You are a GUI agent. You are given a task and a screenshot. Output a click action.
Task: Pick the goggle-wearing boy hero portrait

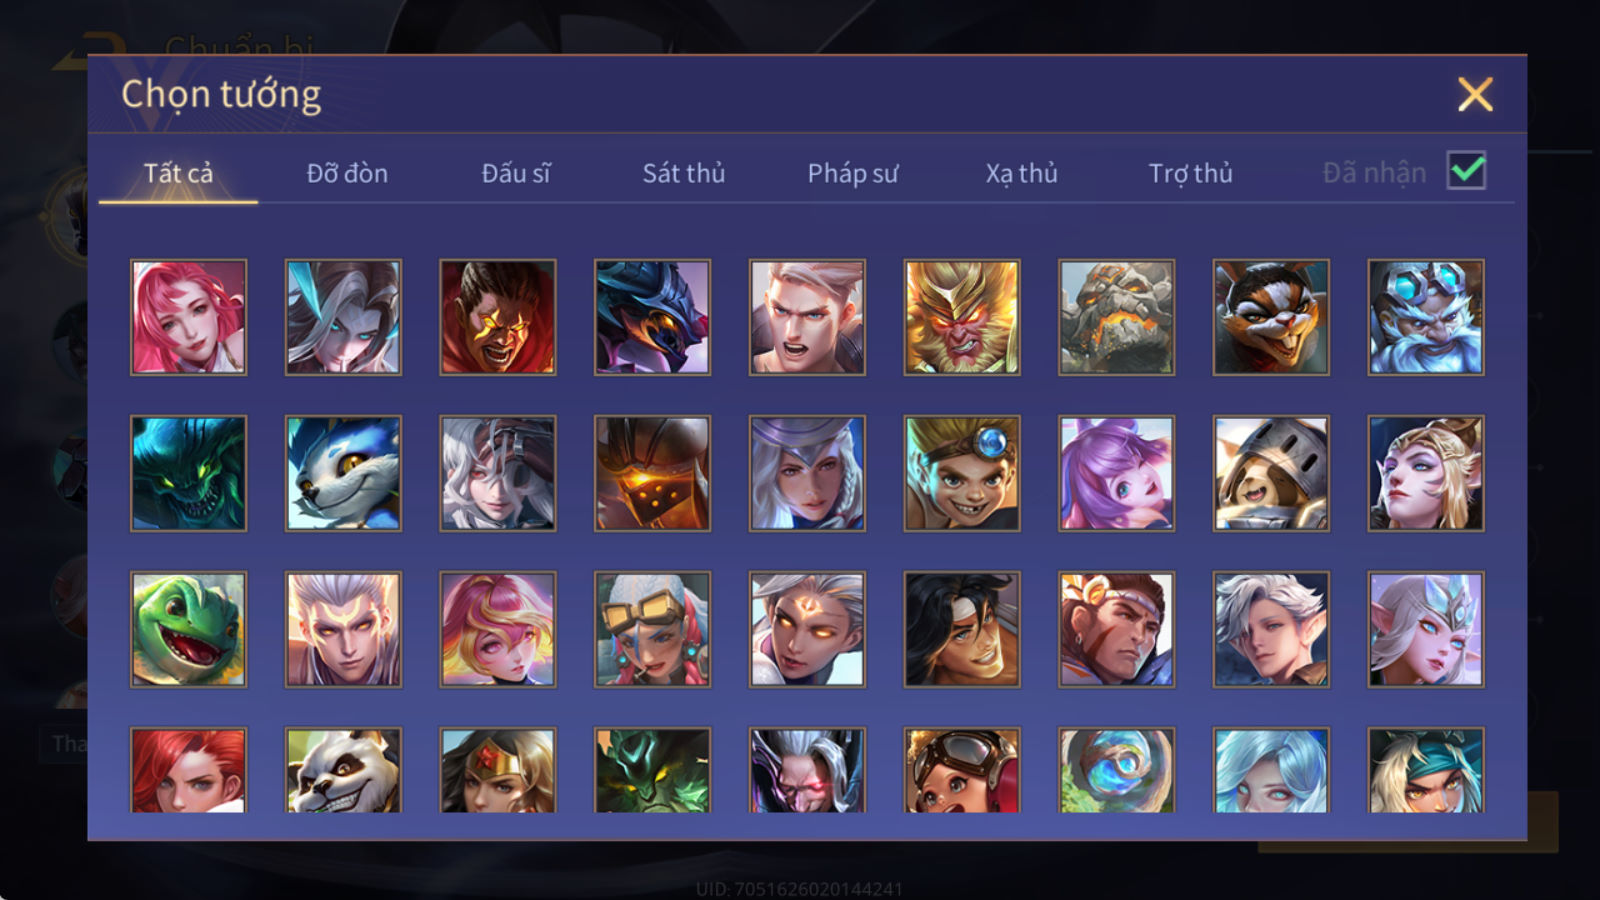[962, 473]
